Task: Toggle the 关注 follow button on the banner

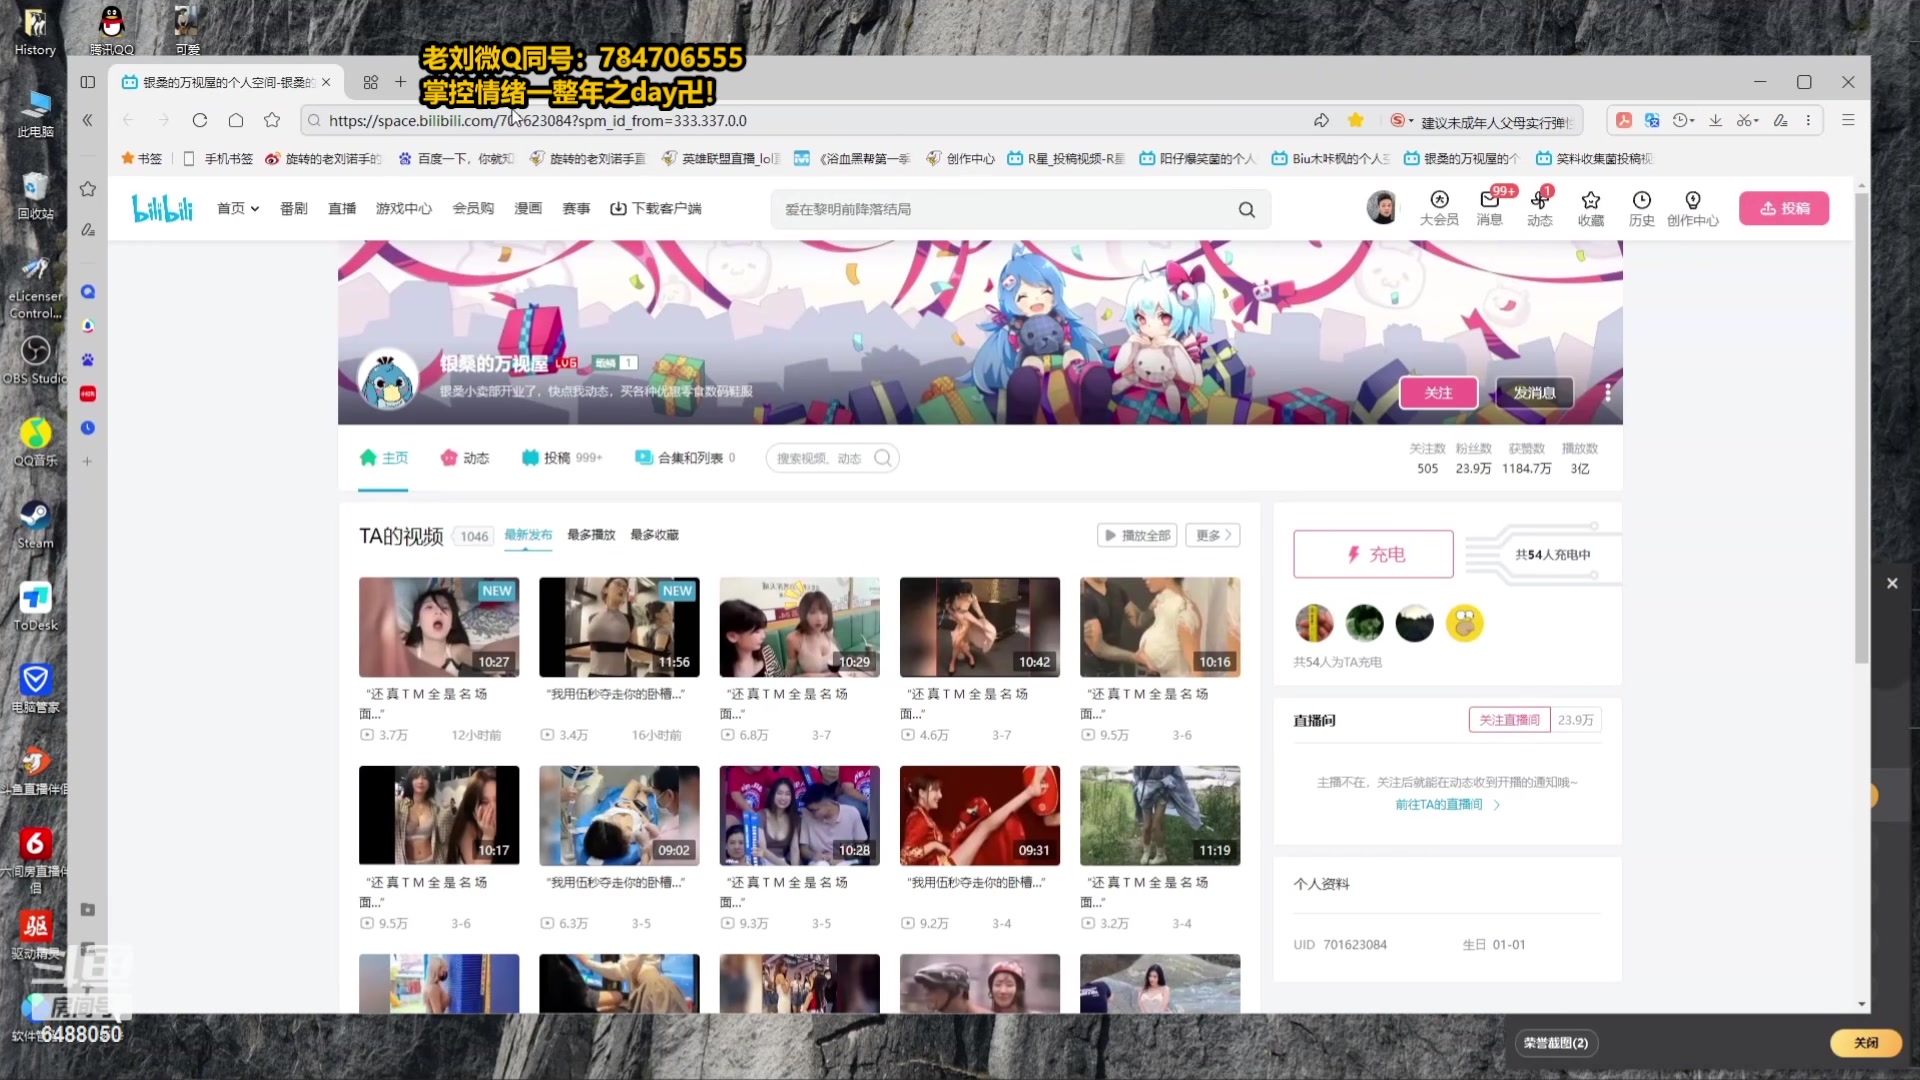Action: click(x=1437, y=393)
